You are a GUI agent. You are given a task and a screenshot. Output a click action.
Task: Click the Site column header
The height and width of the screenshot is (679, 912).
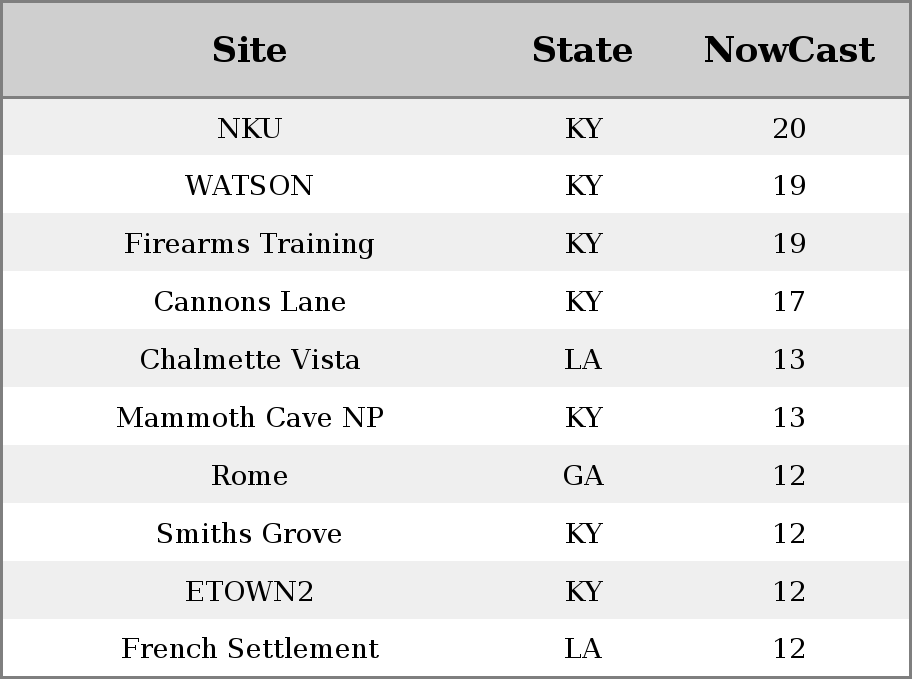coord(250,49)
